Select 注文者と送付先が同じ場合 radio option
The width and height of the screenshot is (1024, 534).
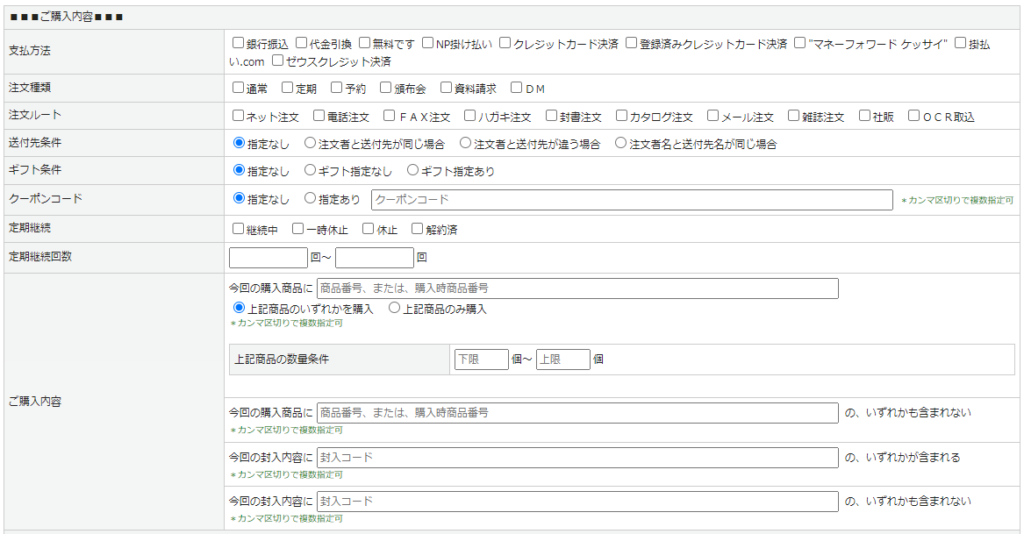pos(310,143)
